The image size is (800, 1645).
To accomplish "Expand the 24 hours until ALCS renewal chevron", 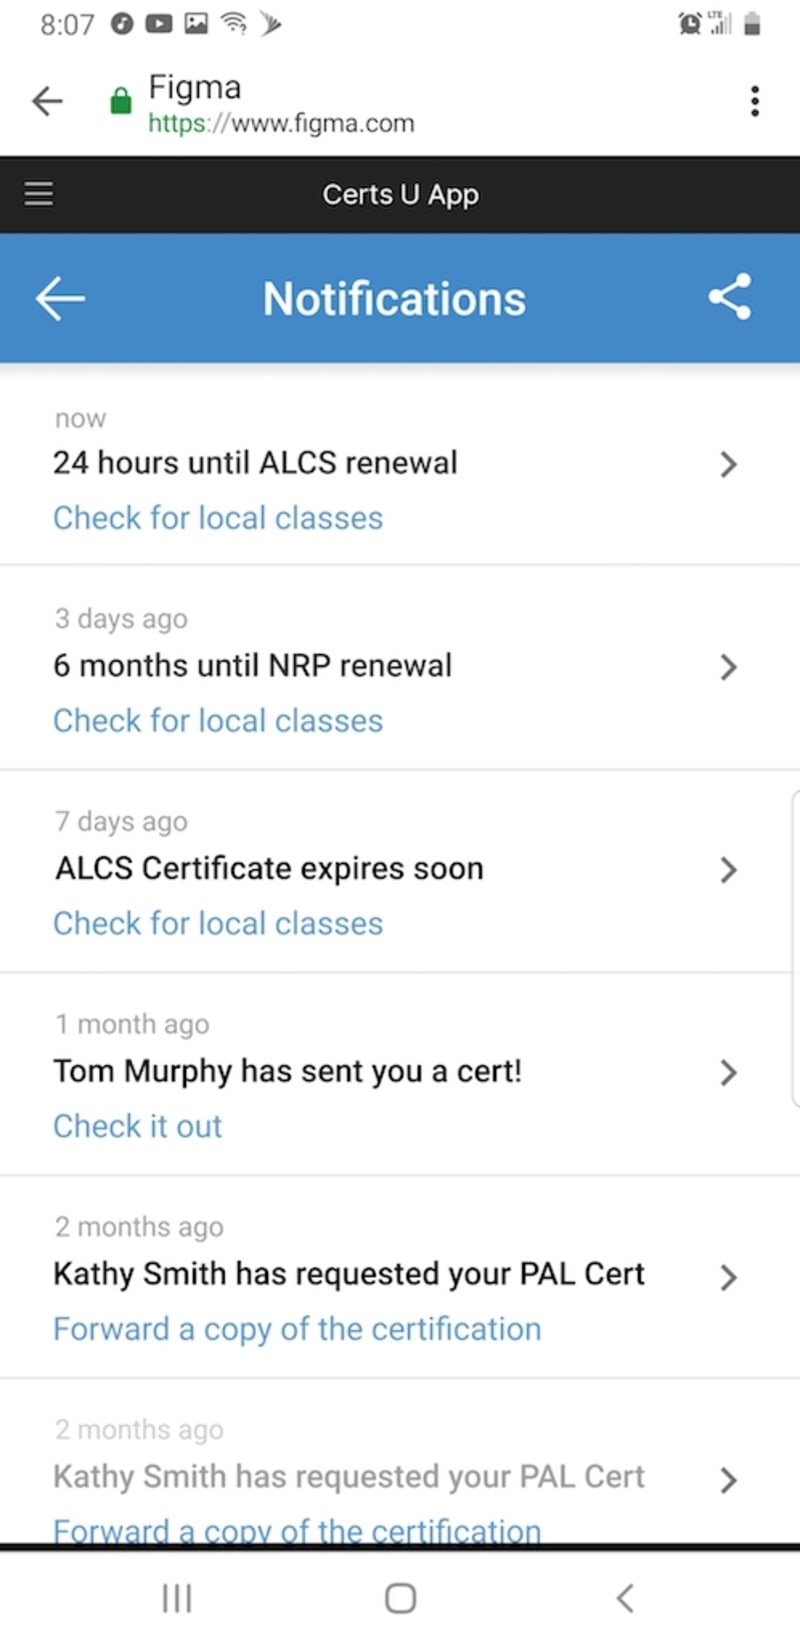I will [728, 464].
